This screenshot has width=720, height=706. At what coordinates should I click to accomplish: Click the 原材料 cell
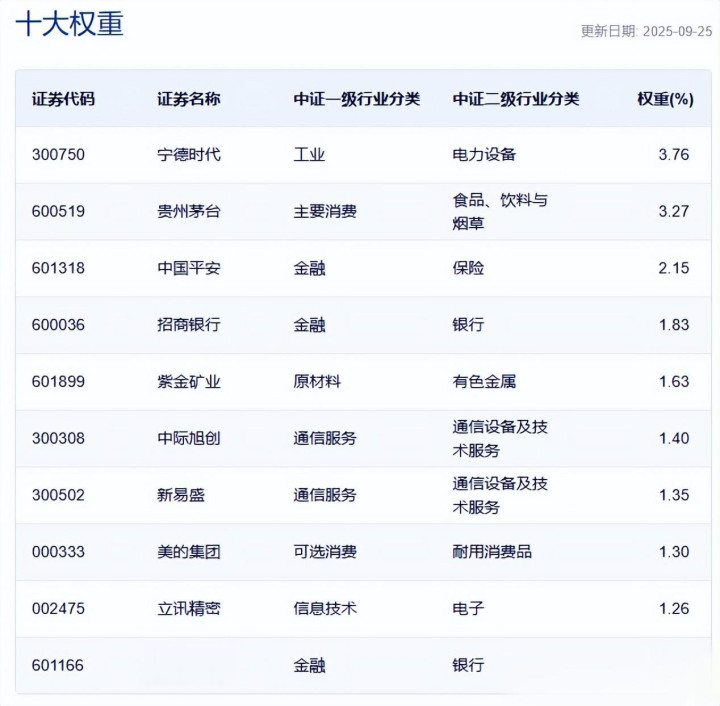coord(317,382)
